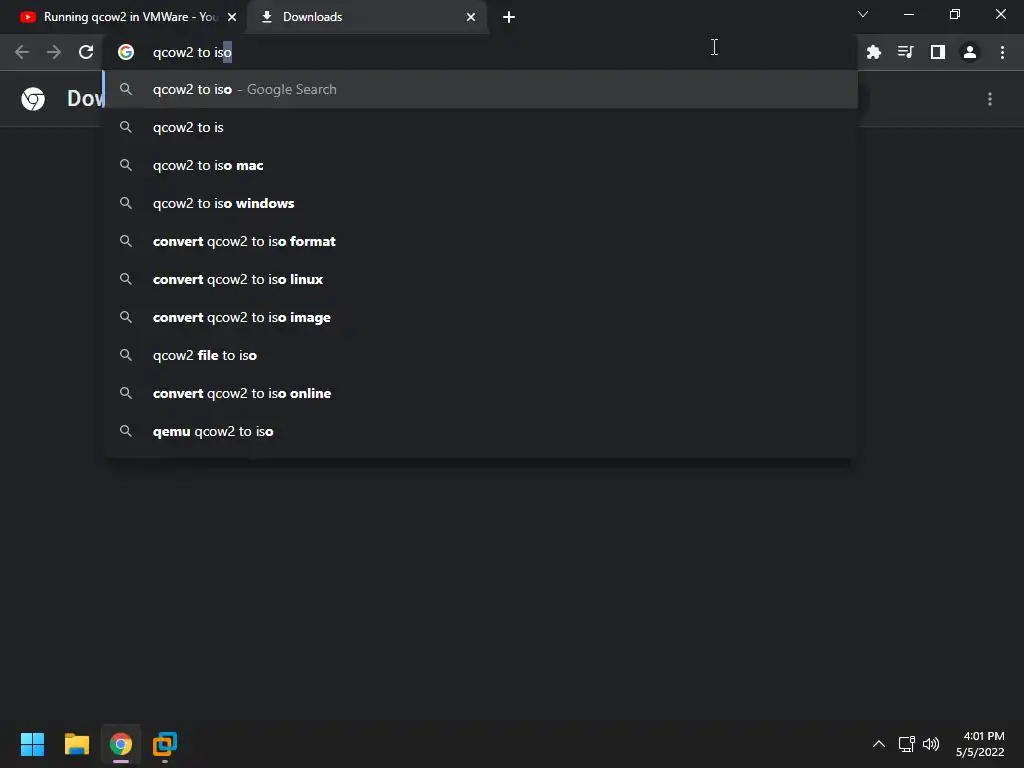The width and height of the screenshot is (1024, 768).
Task: Click the back navigation arrow
Action: point(22,52)
